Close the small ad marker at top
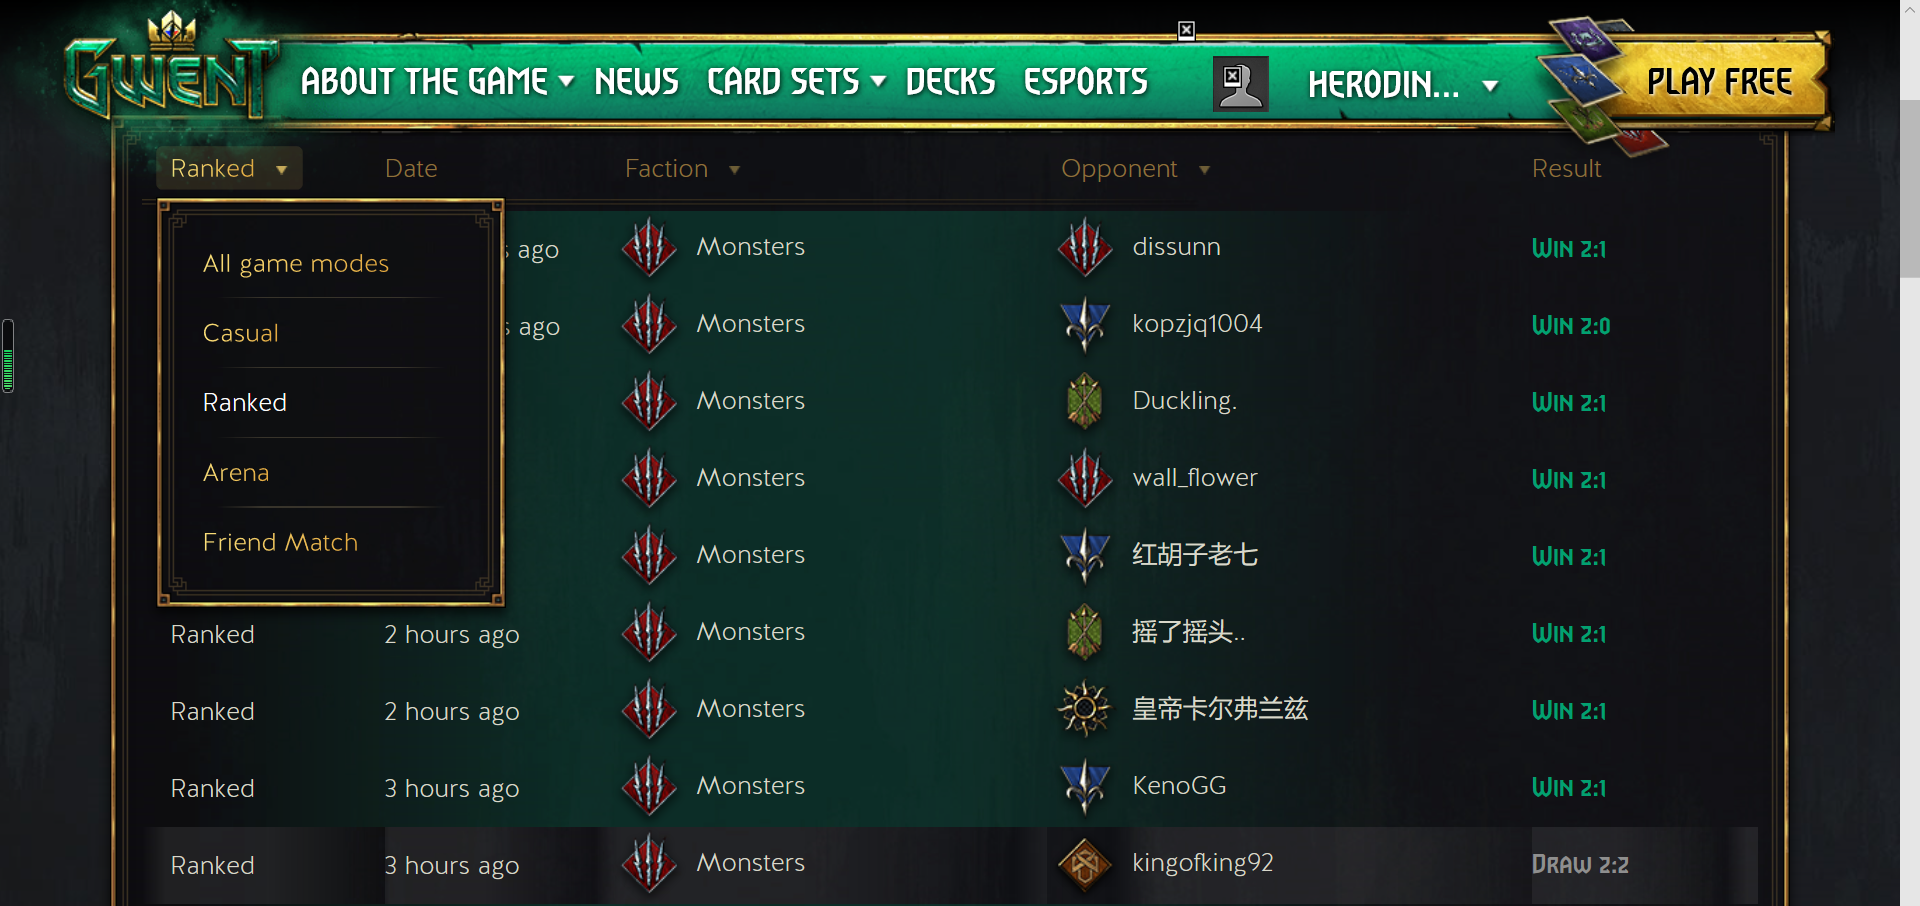The height and width of the screenshot is (906, 1920). (x=1186, y=30)
